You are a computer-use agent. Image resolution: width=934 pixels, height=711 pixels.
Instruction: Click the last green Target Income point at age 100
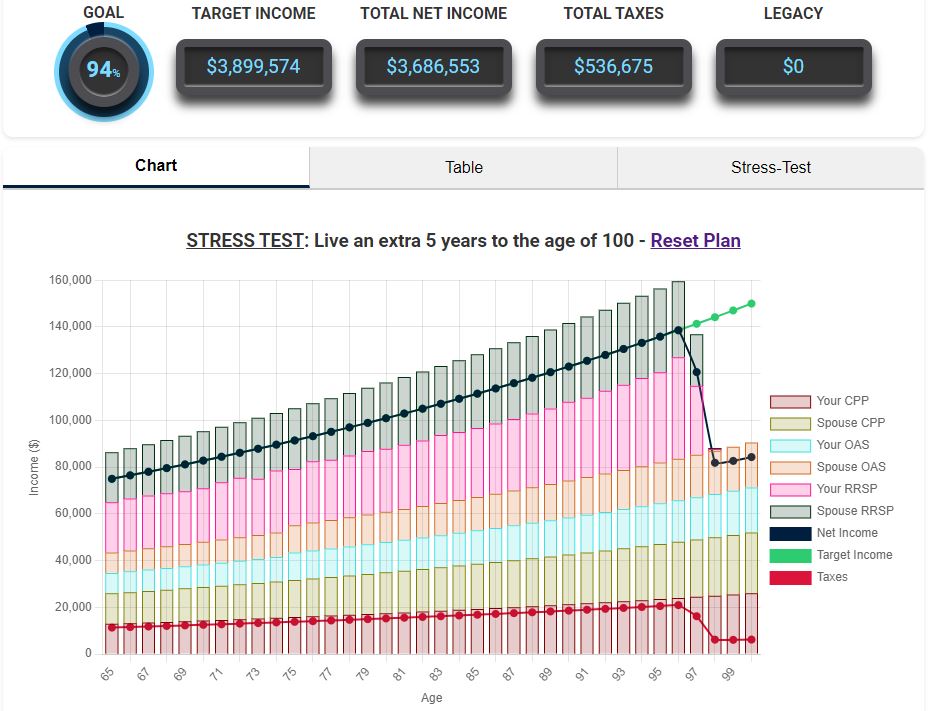[x=751, y=304]
